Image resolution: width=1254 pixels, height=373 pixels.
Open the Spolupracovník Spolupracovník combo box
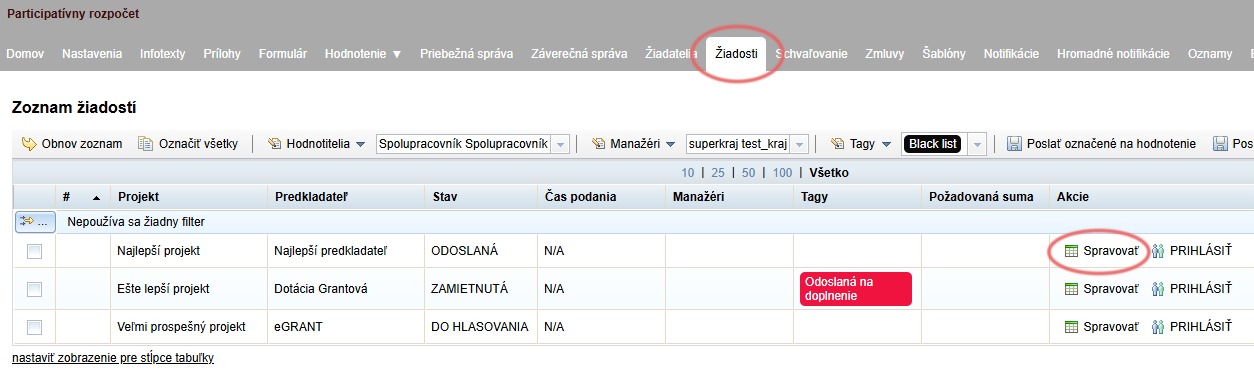[472, 144]
